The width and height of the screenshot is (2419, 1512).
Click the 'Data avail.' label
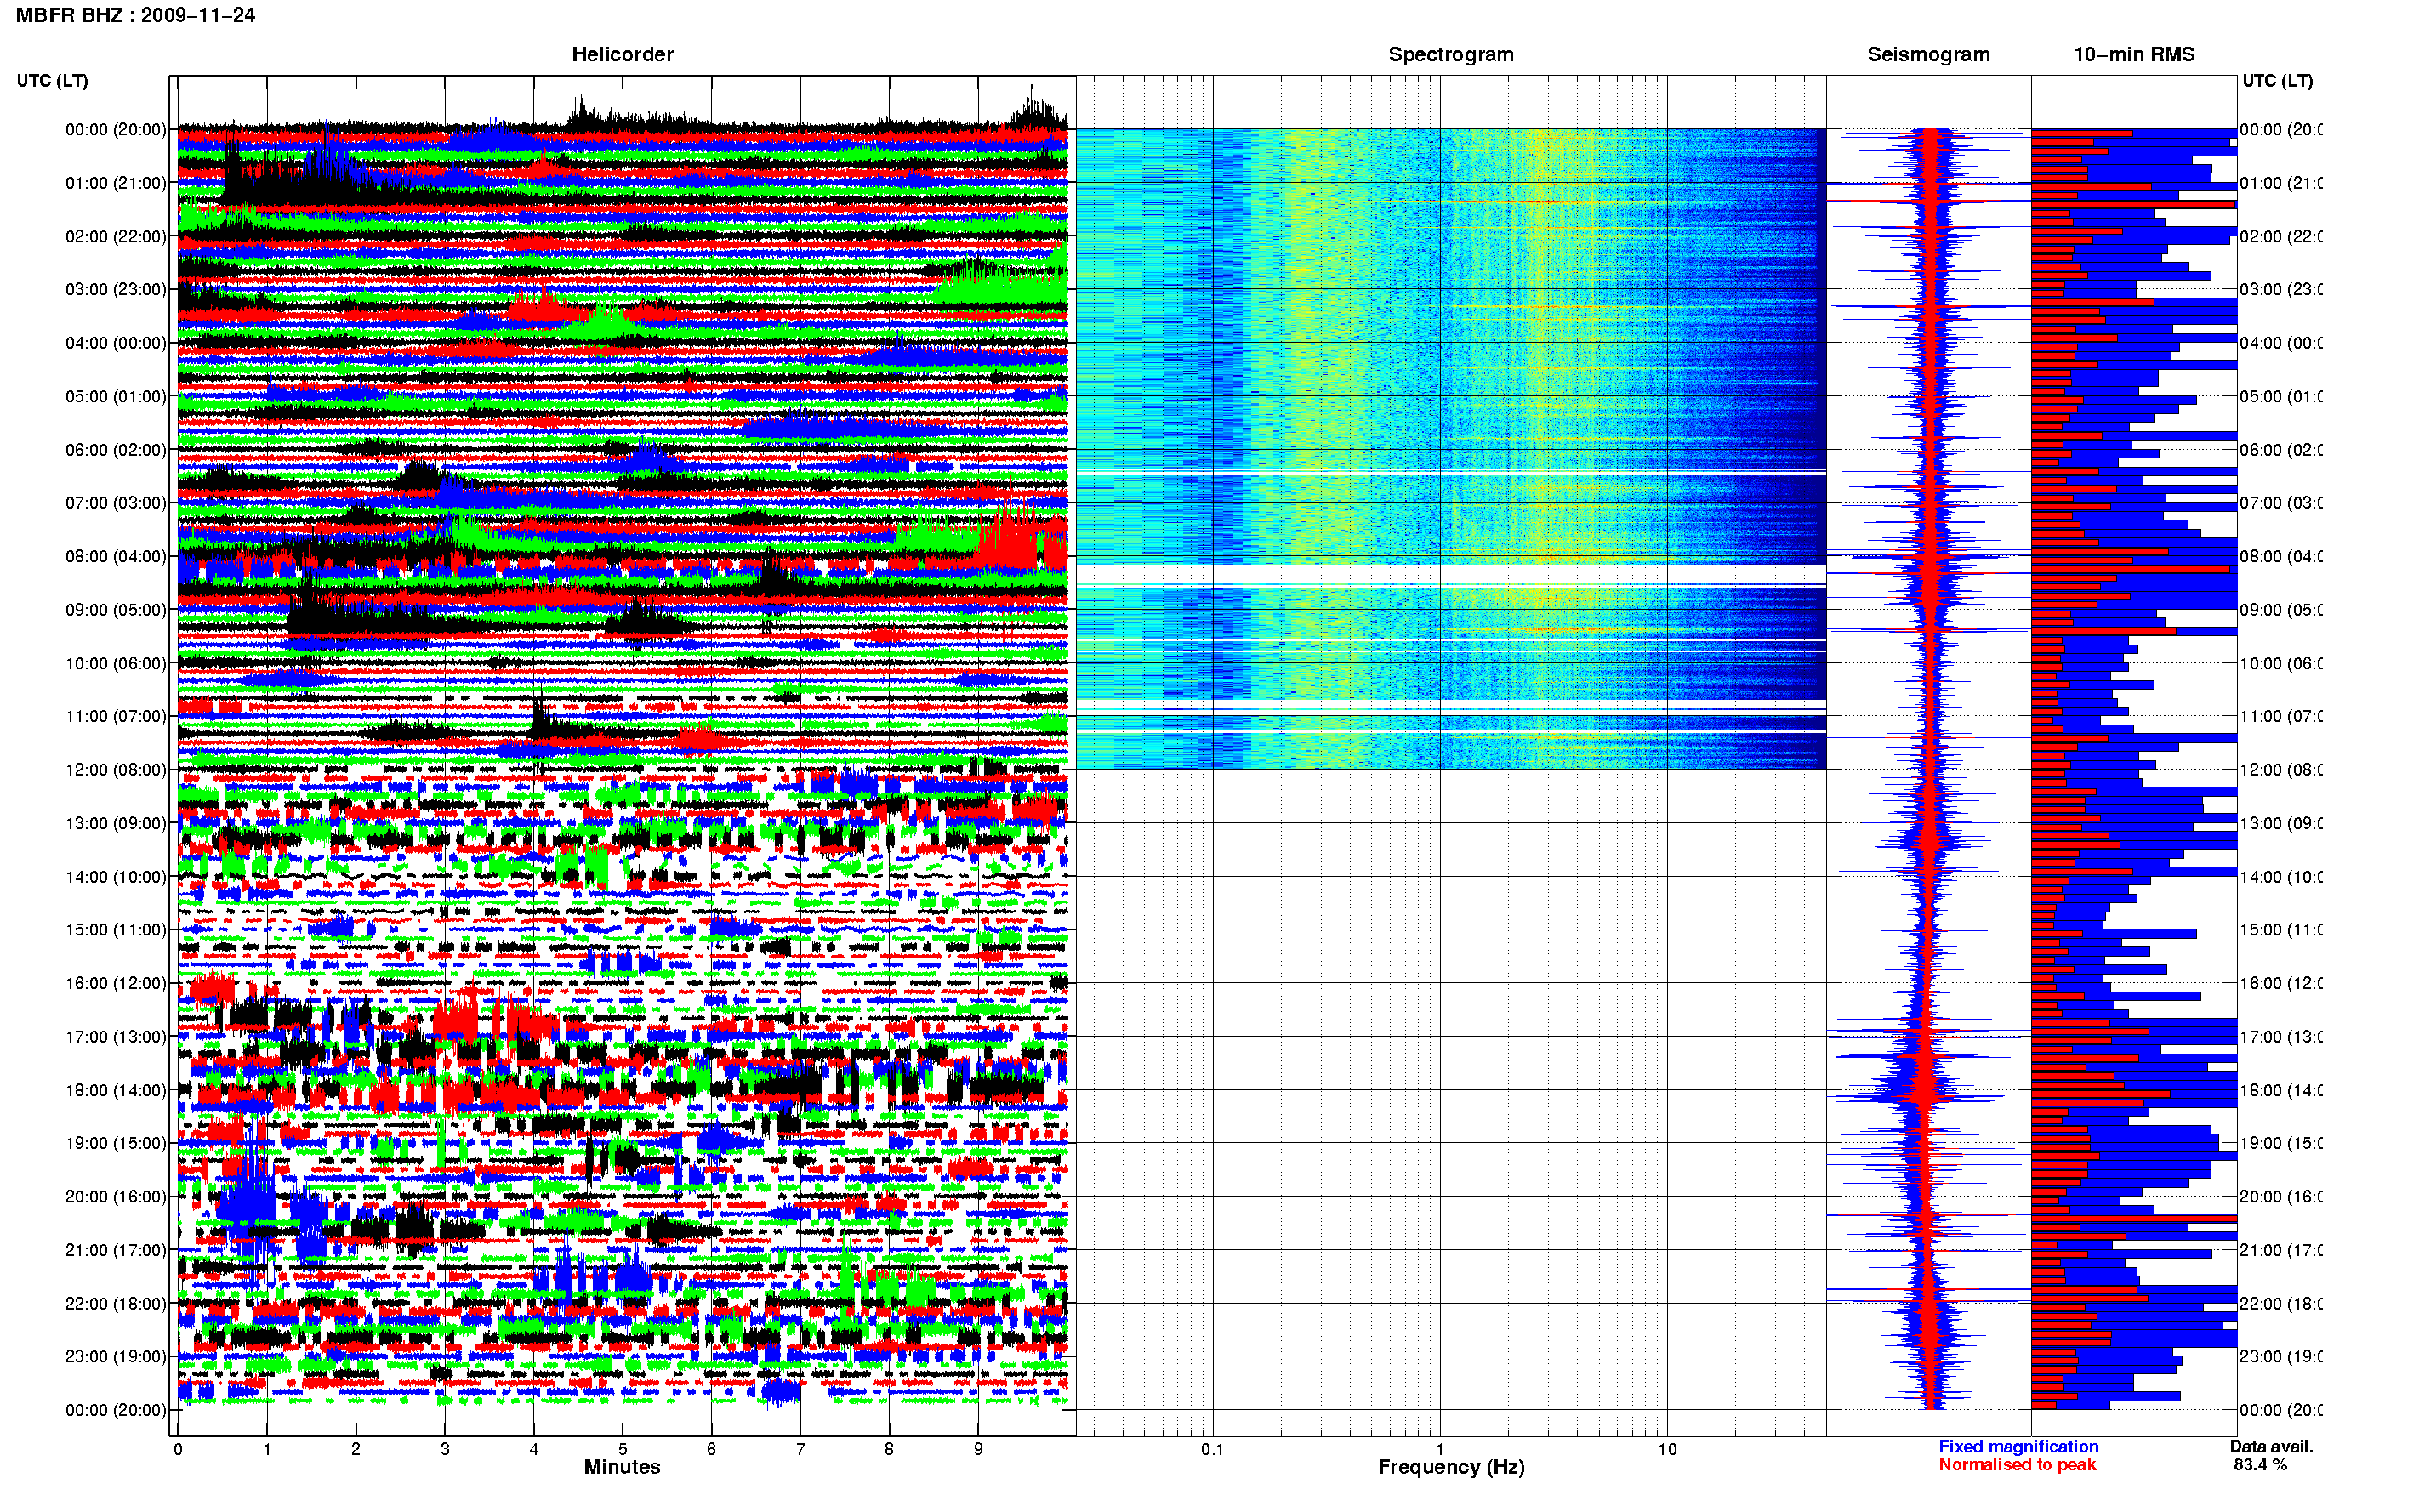tap(2271, 1446)
